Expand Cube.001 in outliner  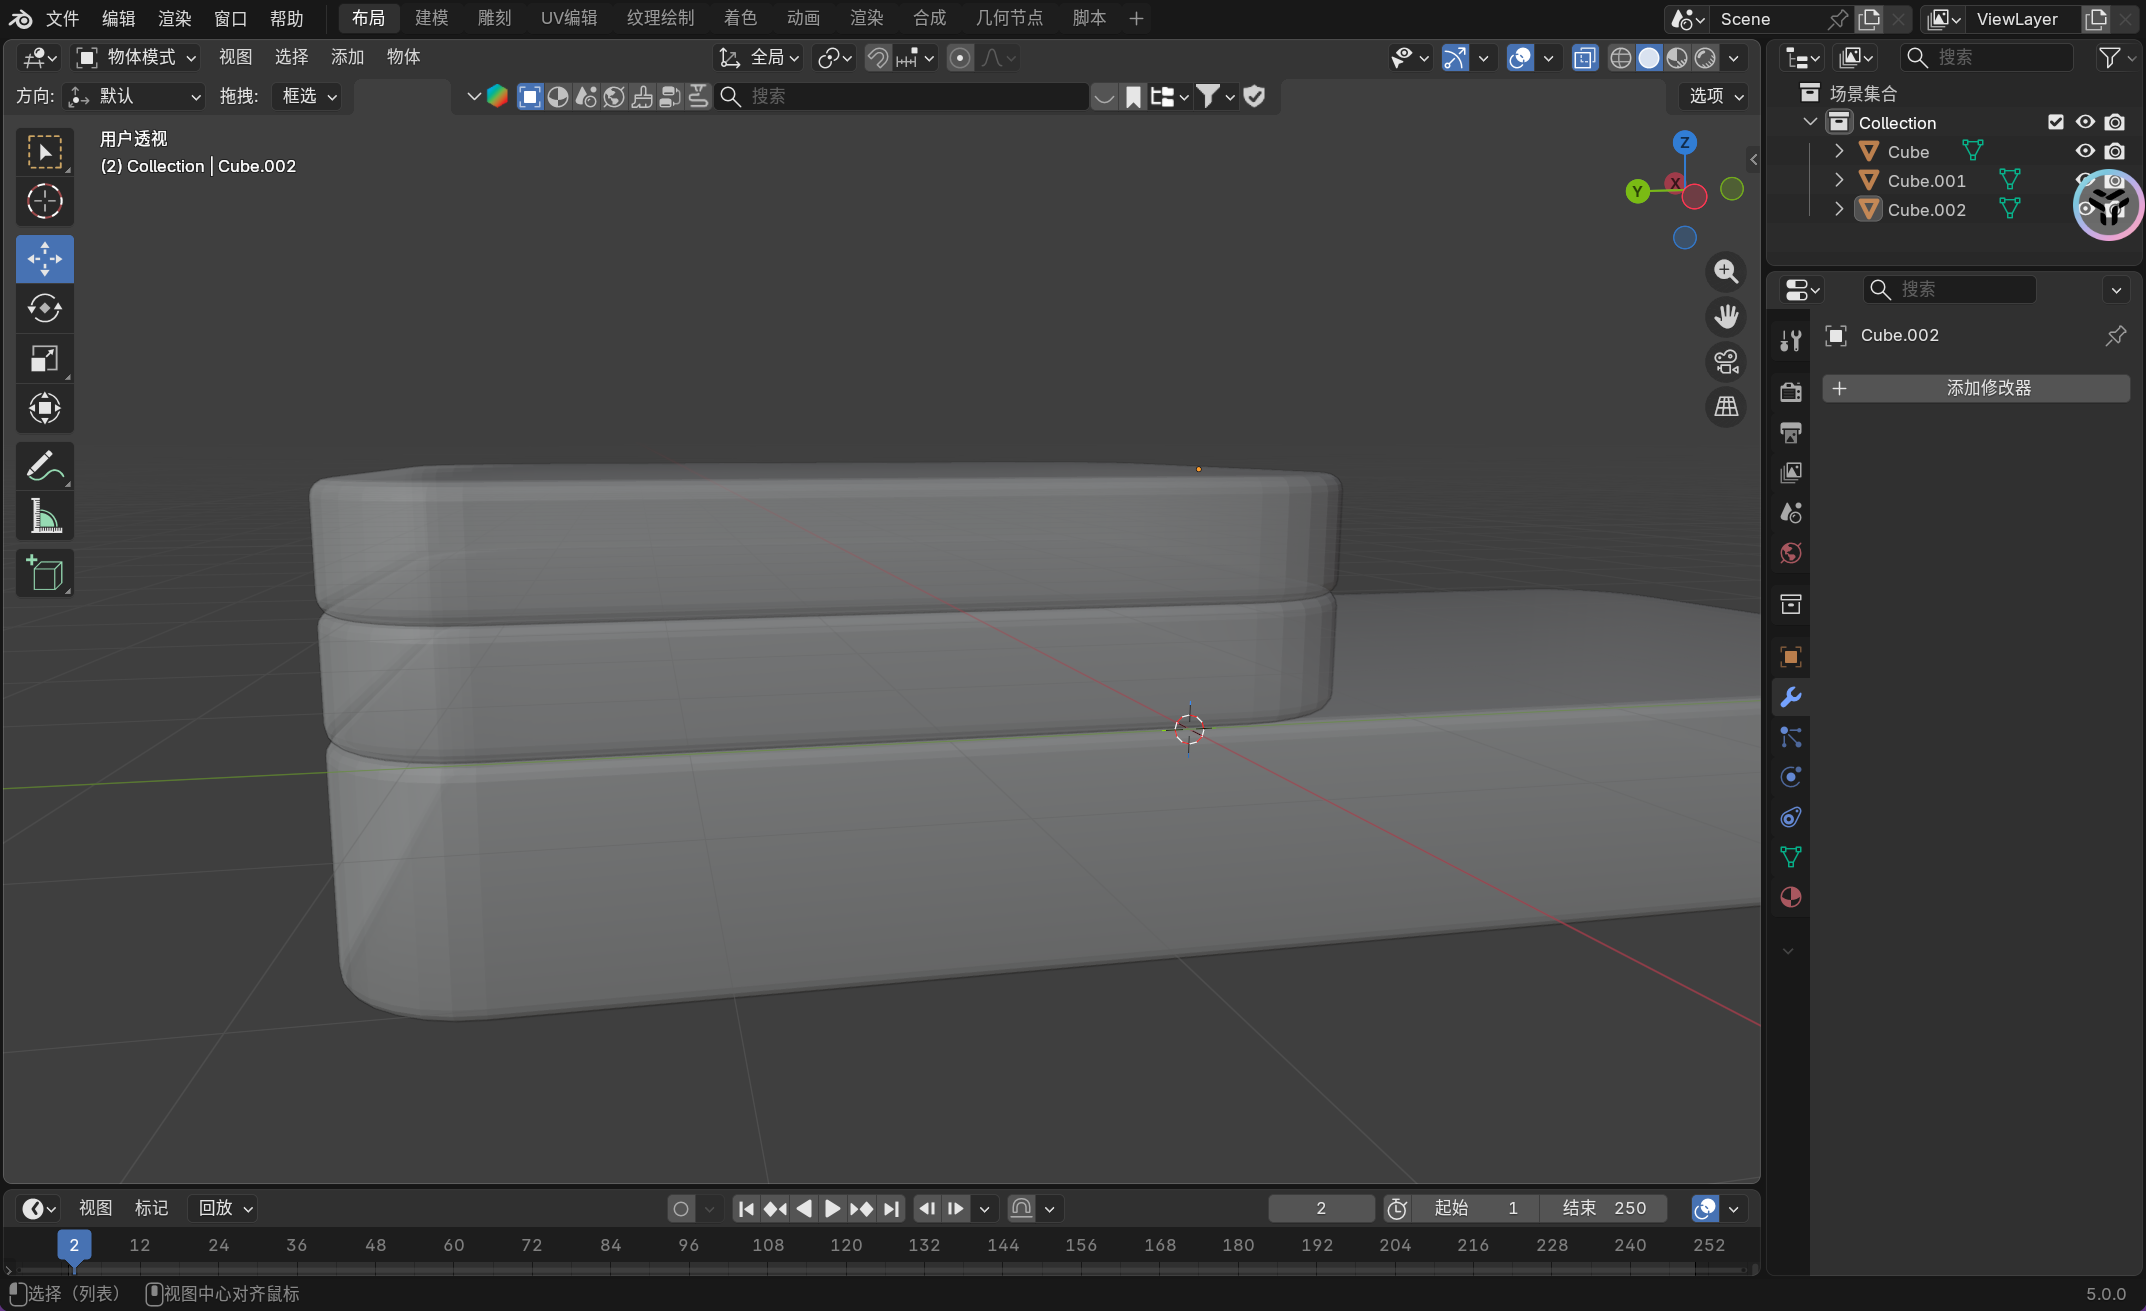[1838, 180]
